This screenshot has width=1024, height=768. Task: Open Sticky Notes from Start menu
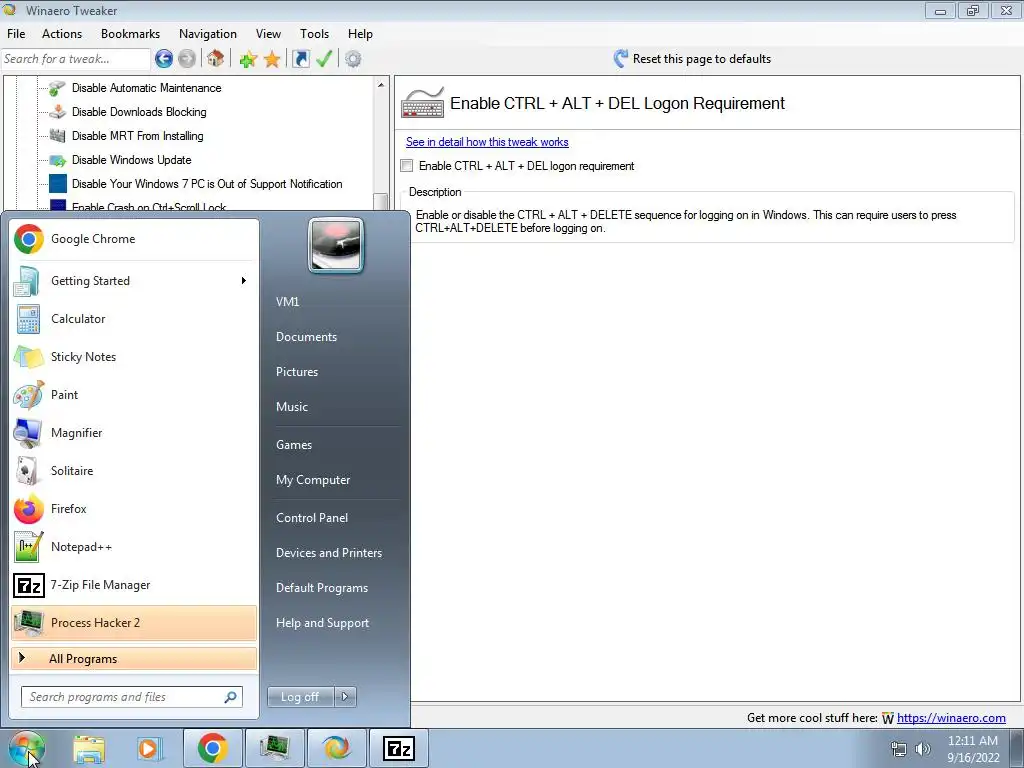pyautogui.click(x=133, y=357)
